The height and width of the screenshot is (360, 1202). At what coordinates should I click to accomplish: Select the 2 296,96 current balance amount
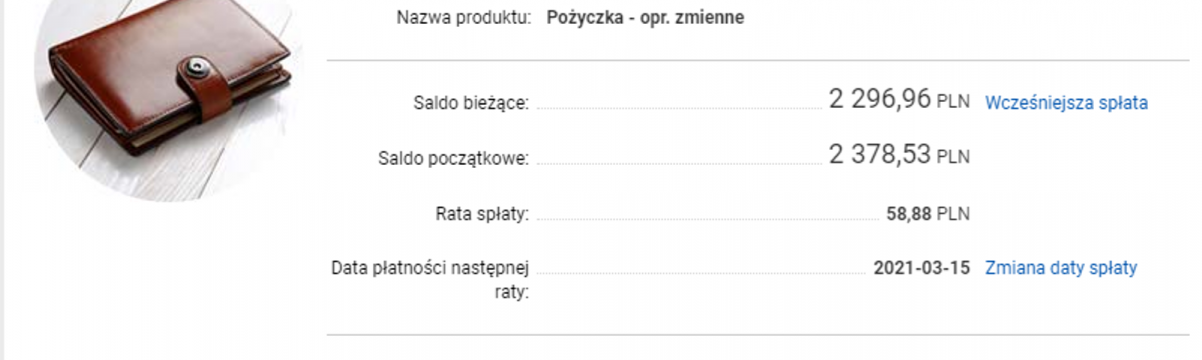(x=879, y=99)
